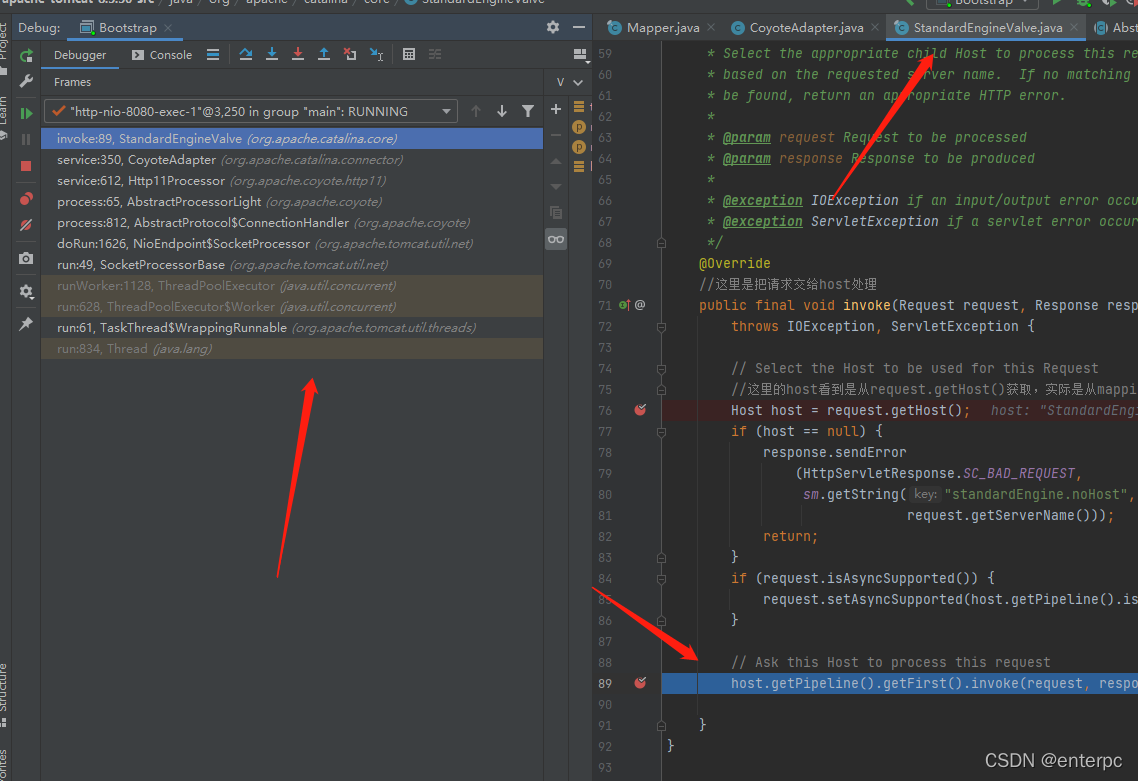1138x781 pixels.
Task: Open the wrench Modify Run Configuration icon
Action: (x=26, y=81)
